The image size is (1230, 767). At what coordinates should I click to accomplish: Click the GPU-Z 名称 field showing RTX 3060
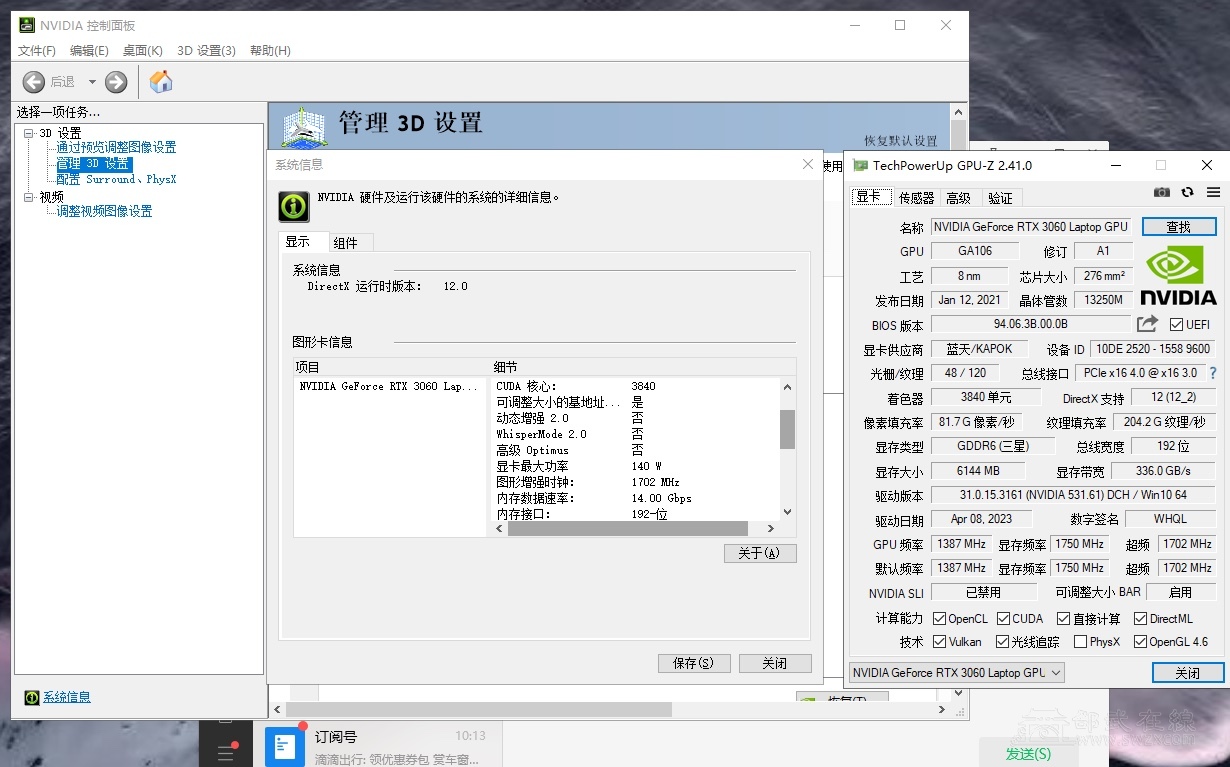pyautogui.click(x=1031, y=227)
